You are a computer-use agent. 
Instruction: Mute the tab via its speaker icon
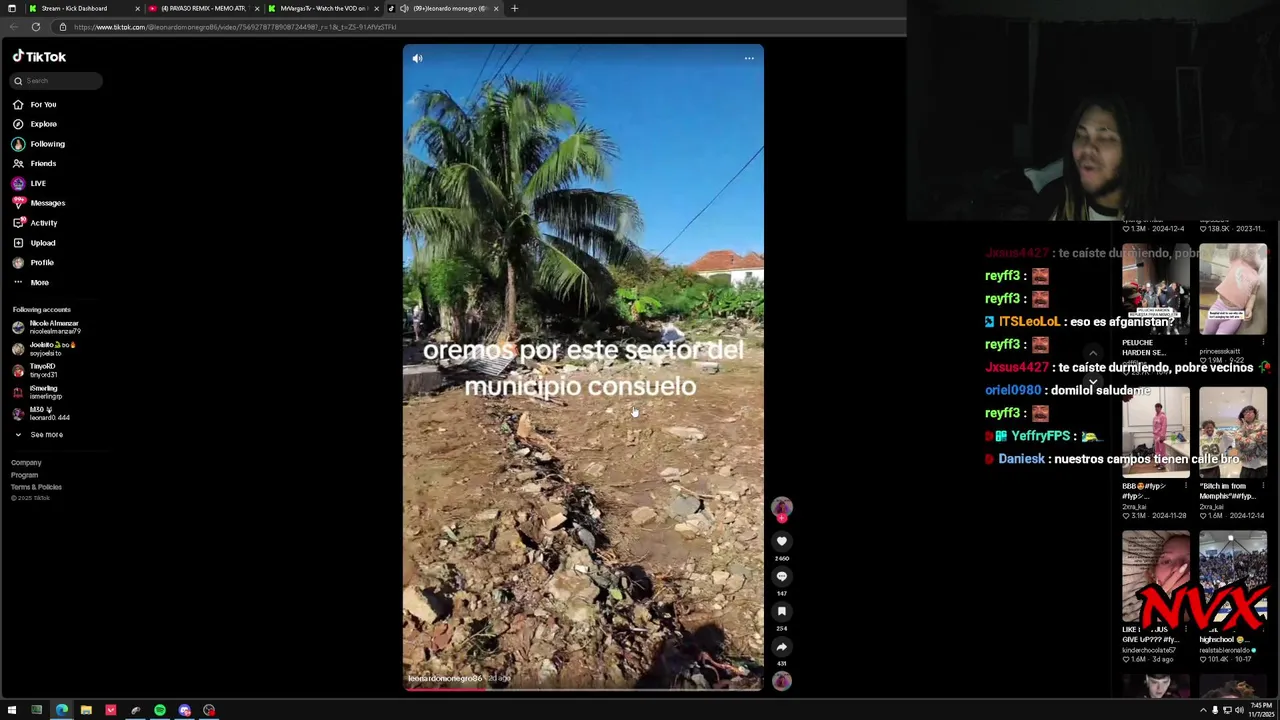click(404, 8)
